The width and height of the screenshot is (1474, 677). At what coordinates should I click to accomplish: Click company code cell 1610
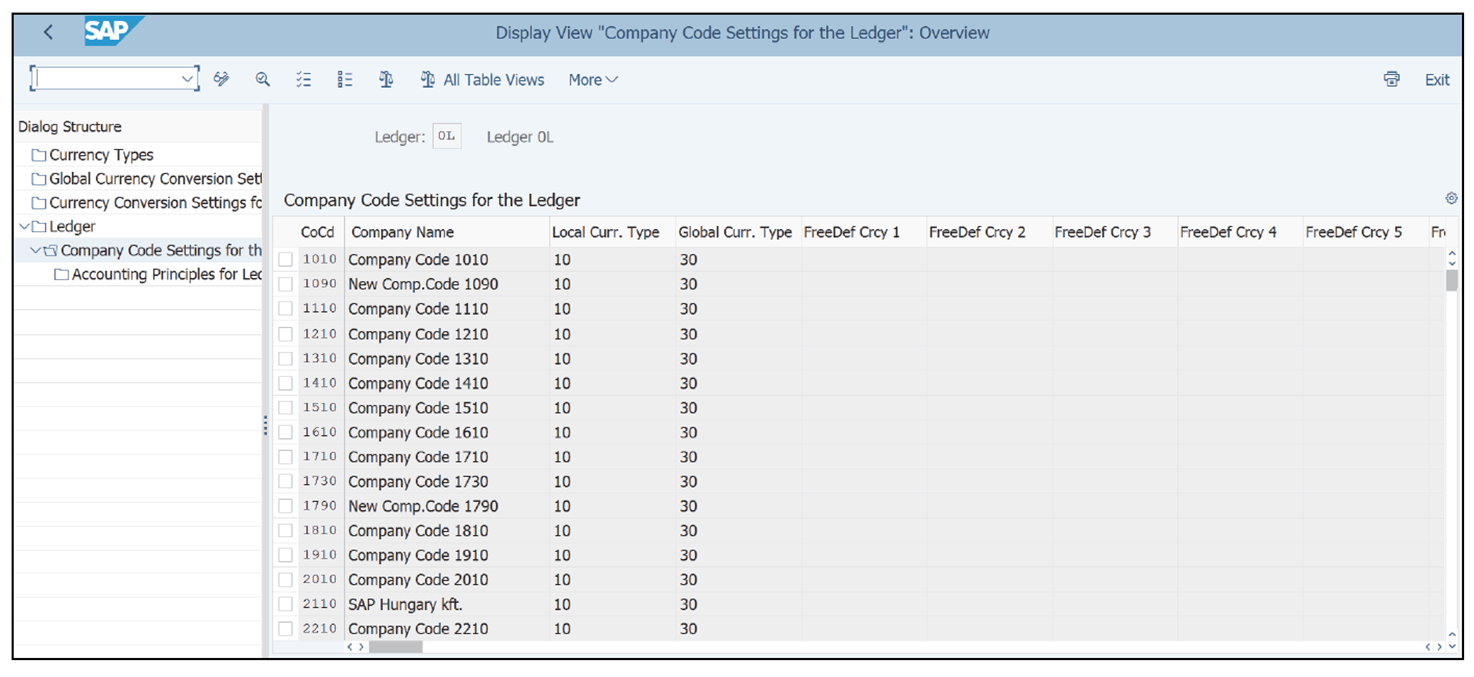click(320, 432)
